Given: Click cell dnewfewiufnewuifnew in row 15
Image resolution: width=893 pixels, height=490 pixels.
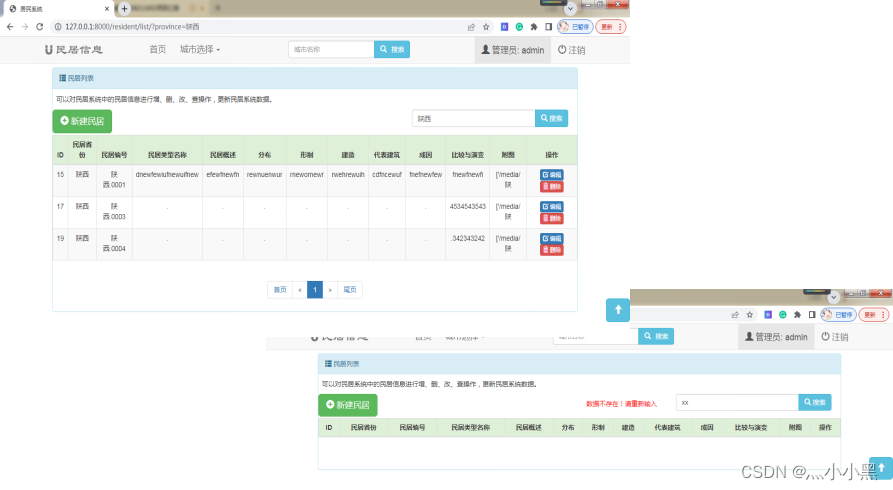Looking at the screenshot, I should (167, 175).
